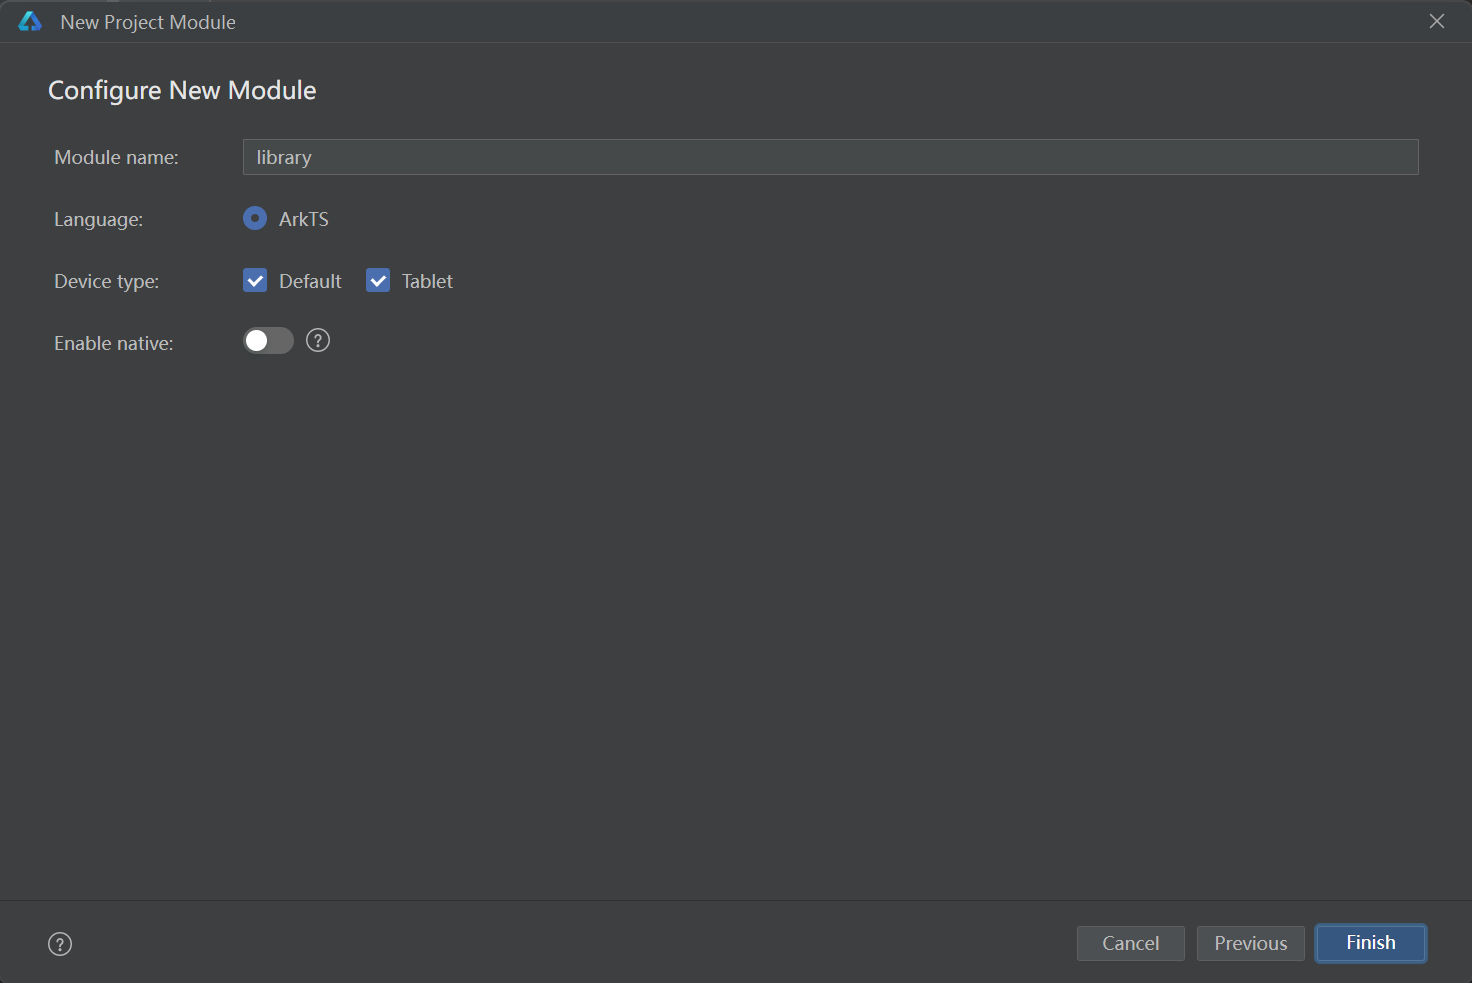Screen dimensions: 1472x983
Task: Uncheck the Default device type checkbox
Action: click(x=255, y=281)
